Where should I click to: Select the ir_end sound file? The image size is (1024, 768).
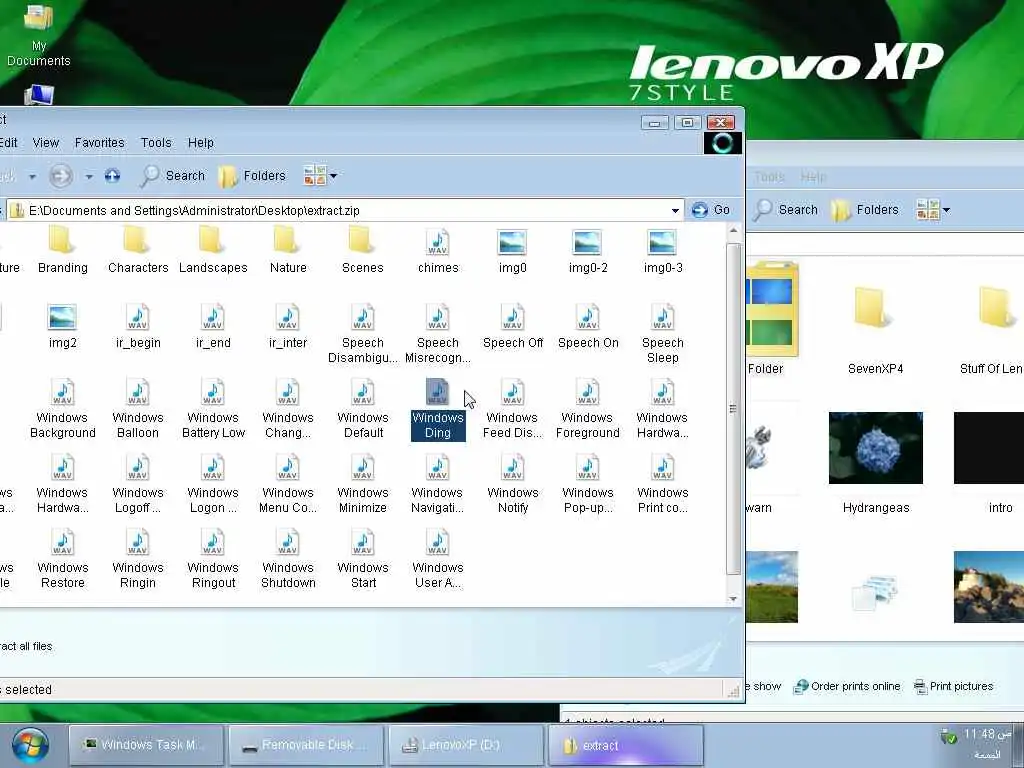[x=213, y=324]
